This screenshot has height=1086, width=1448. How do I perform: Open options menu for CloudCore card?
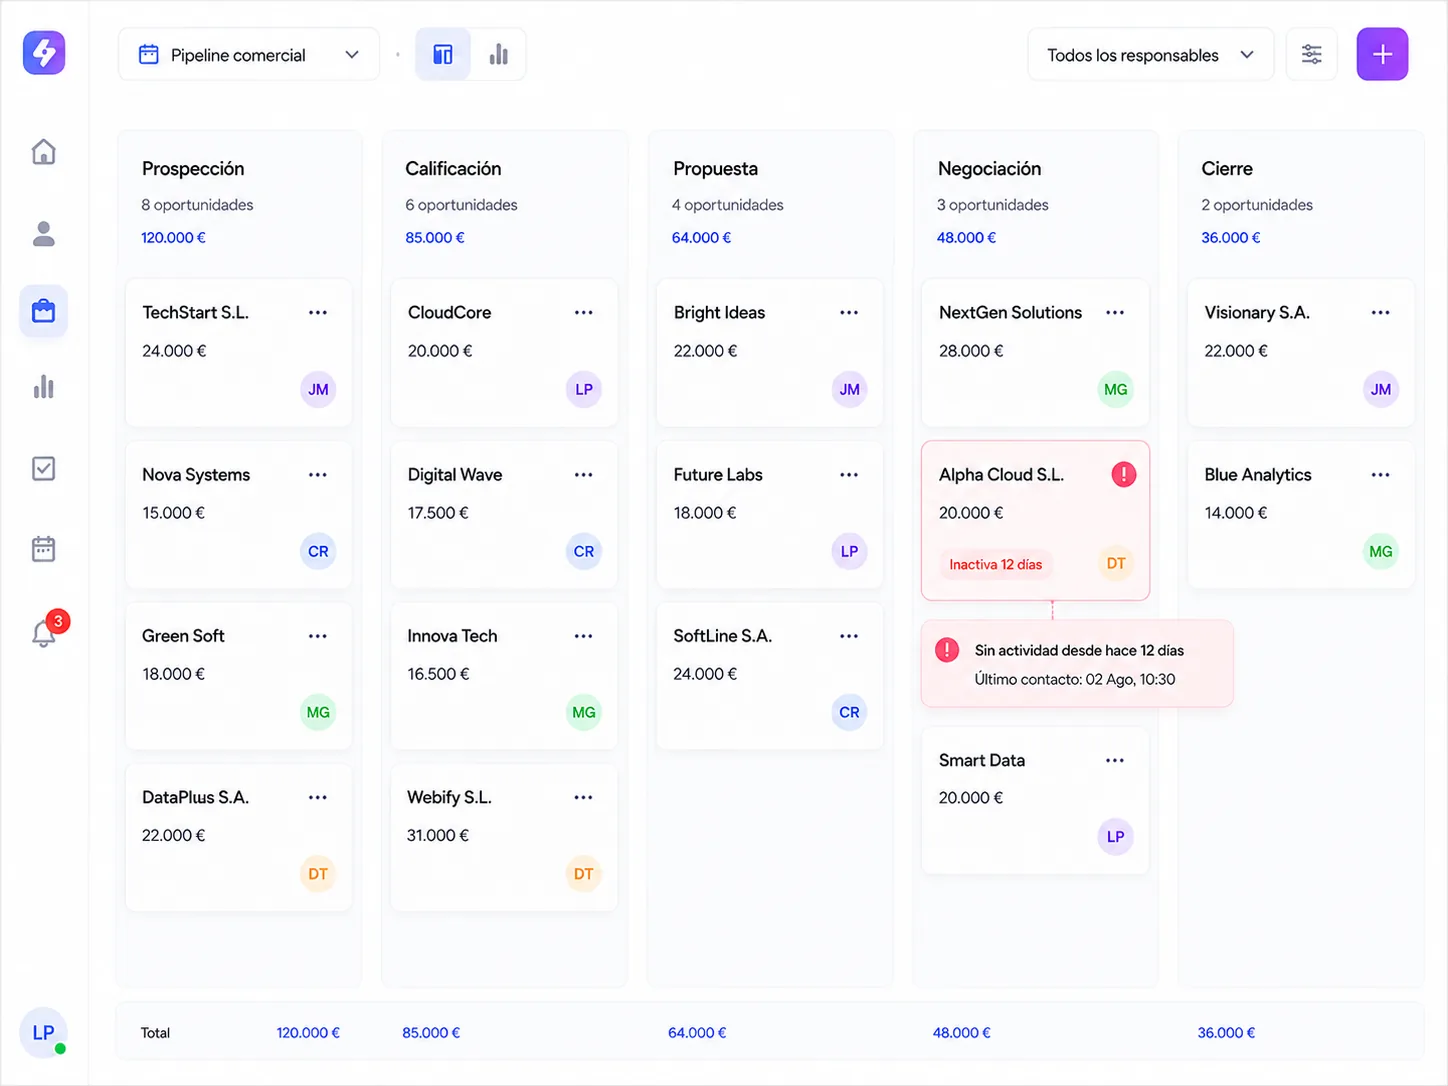584,313
